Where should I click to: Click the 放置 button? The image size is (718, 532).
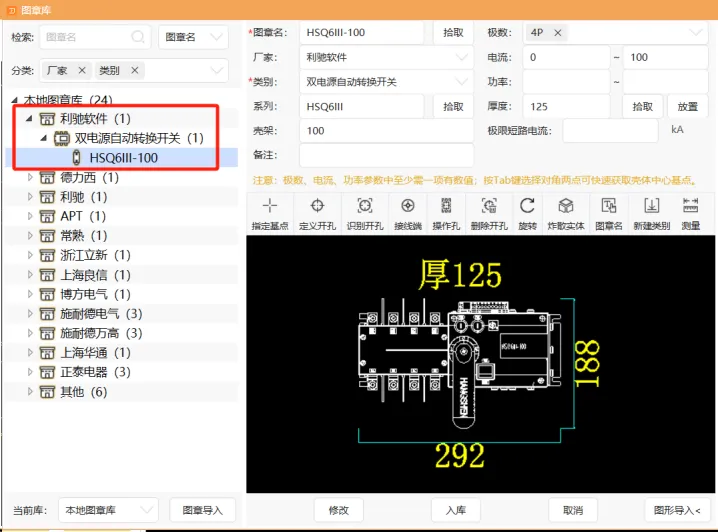(687, 107)
